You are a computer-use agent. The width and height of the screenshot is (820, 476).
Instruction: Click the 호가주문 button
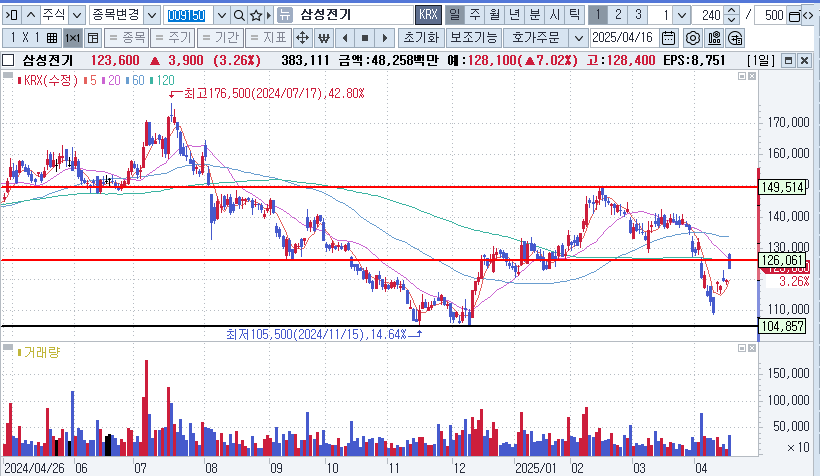click(x=536, y=38)
